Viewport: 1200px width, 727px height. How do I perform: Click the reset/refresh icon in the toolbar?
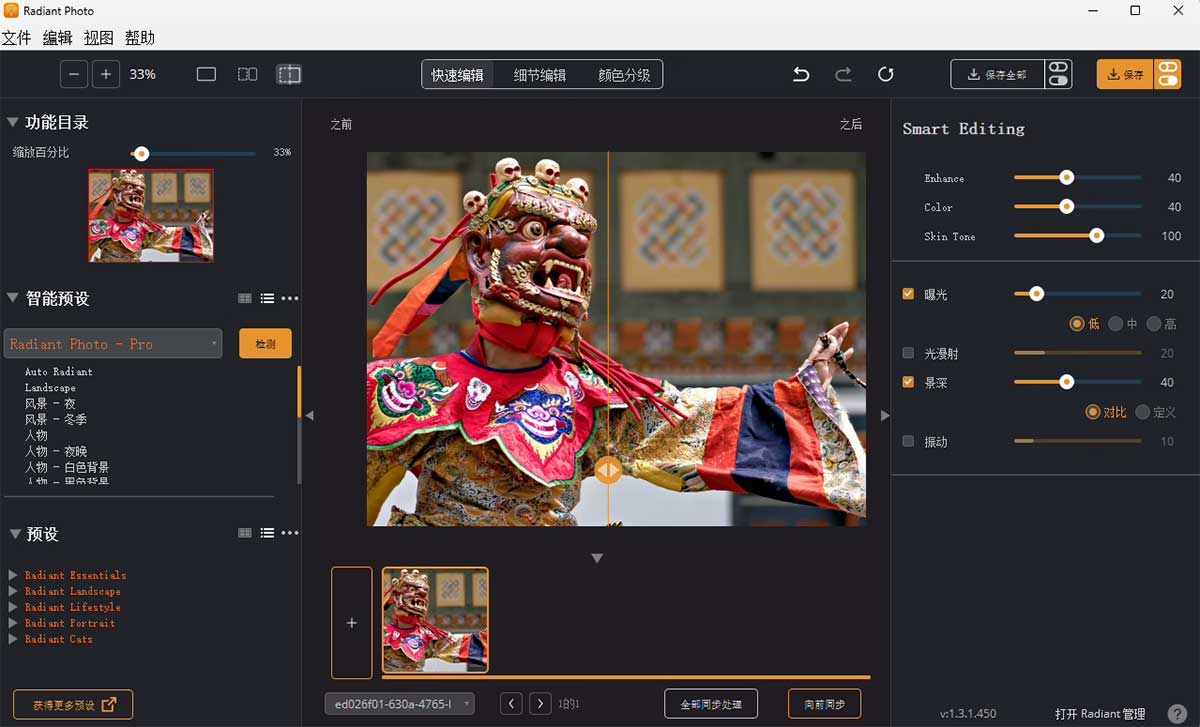885,73
